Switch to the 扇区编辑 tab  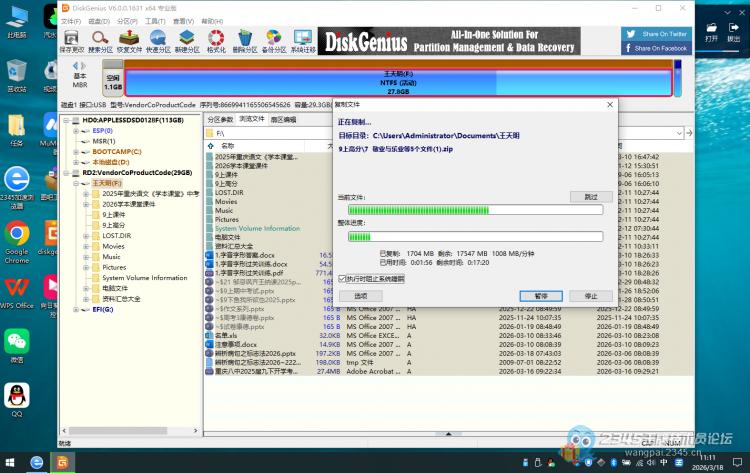coord(283,119)
